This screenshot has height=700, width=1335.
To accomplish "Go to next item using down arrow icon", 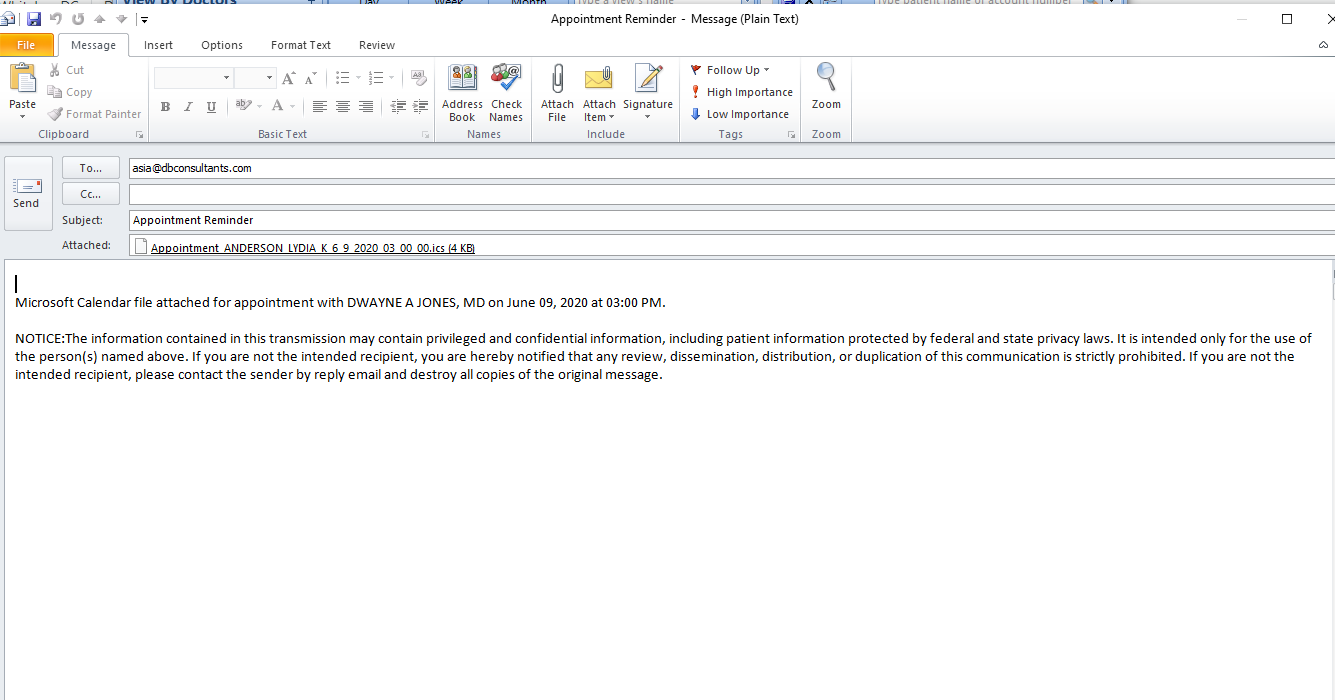I will pos(122,19).
